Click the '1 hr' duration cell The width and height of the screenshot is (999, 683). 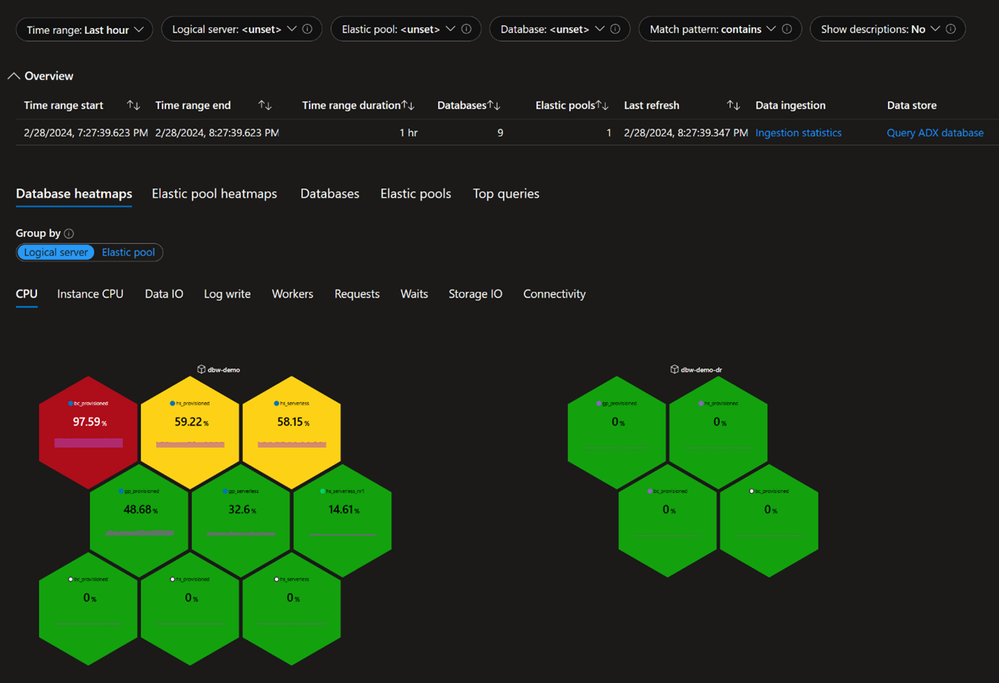coord(408,133)
